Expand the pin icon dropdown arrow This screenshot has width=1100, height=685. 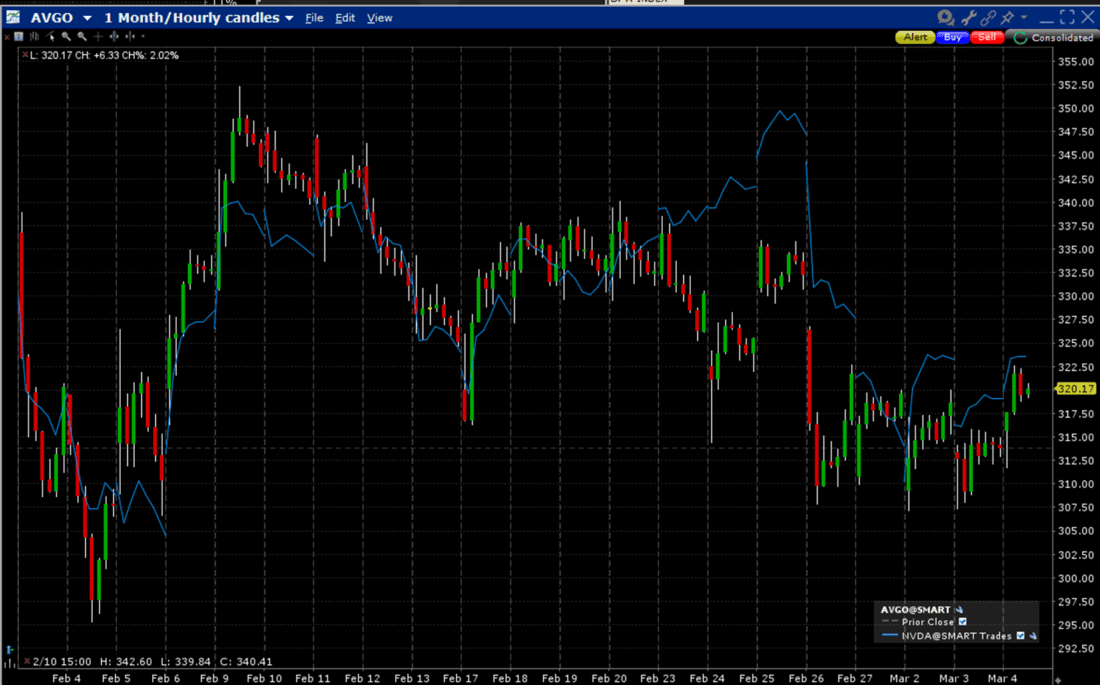pyautogui.click(x=1023, y=17)
